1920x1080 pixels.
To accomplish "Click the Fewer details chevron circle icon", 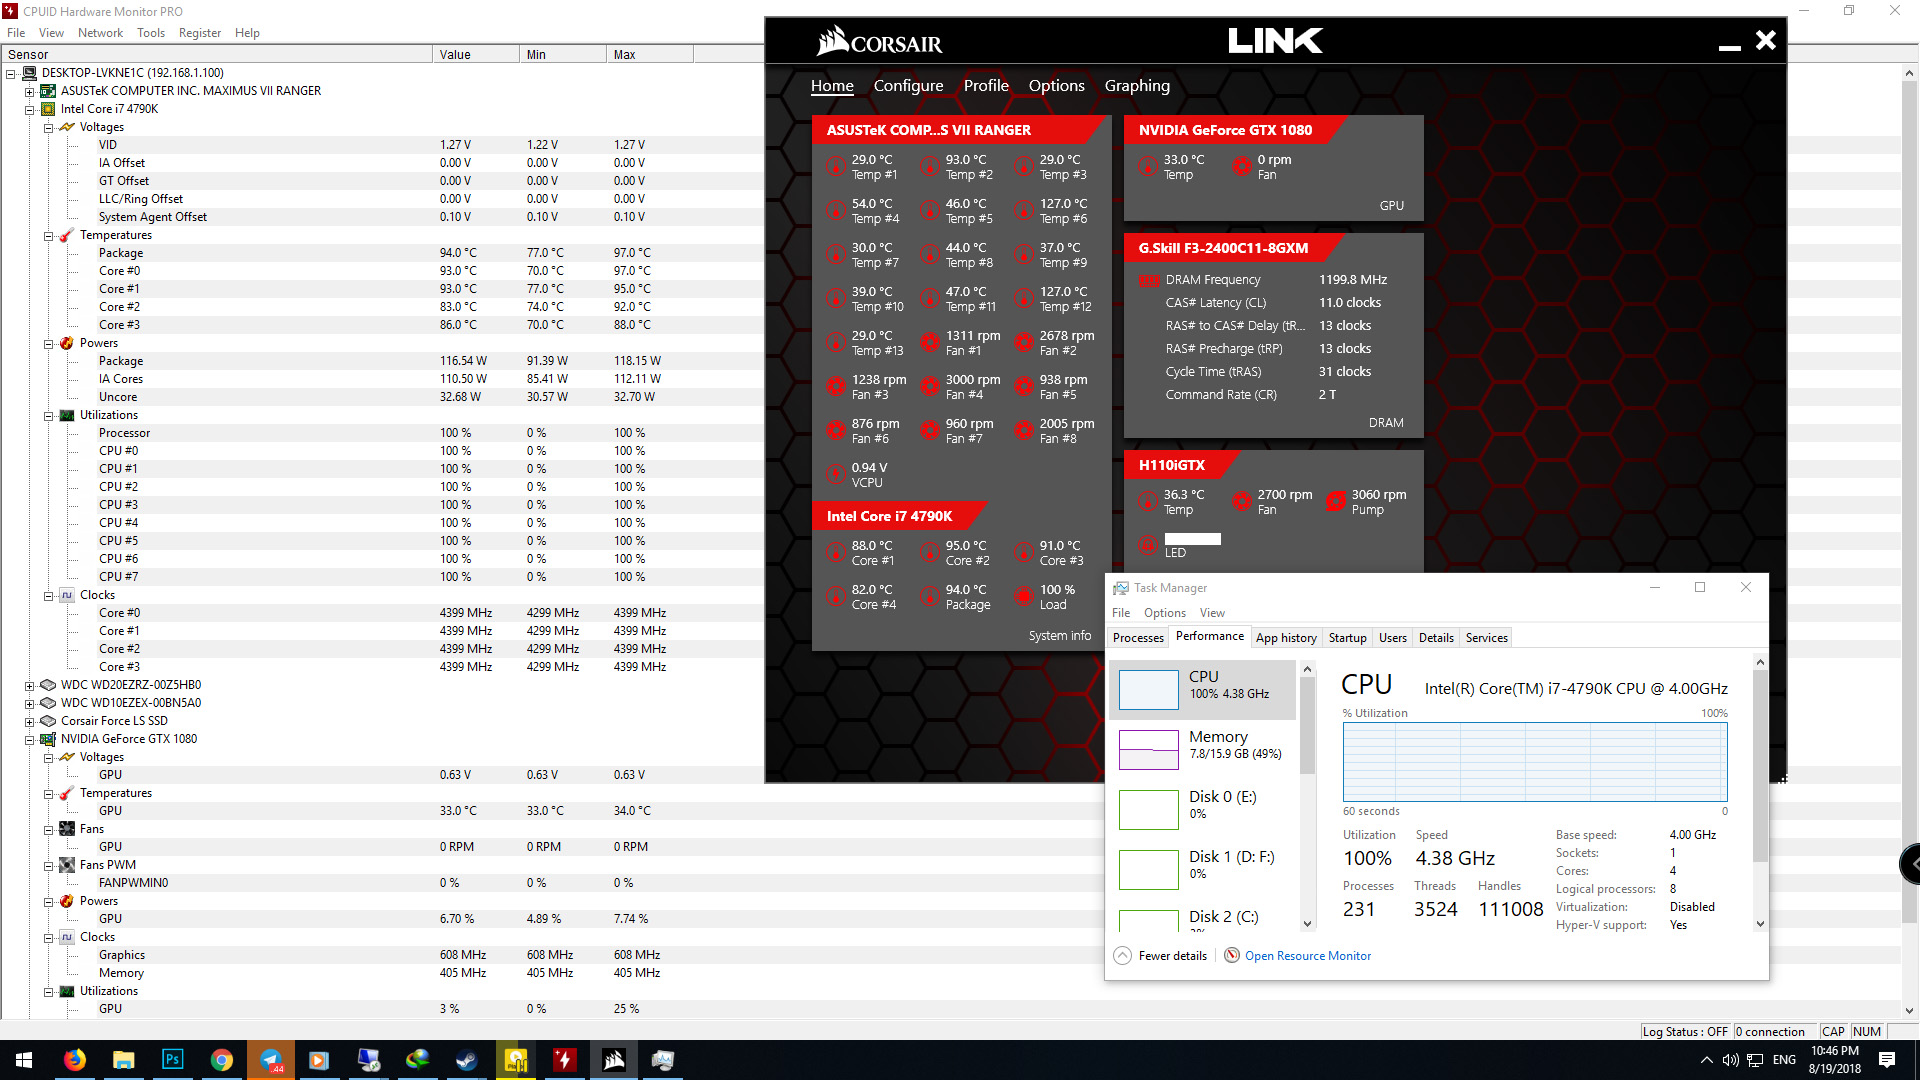I will click(1123, 955).
